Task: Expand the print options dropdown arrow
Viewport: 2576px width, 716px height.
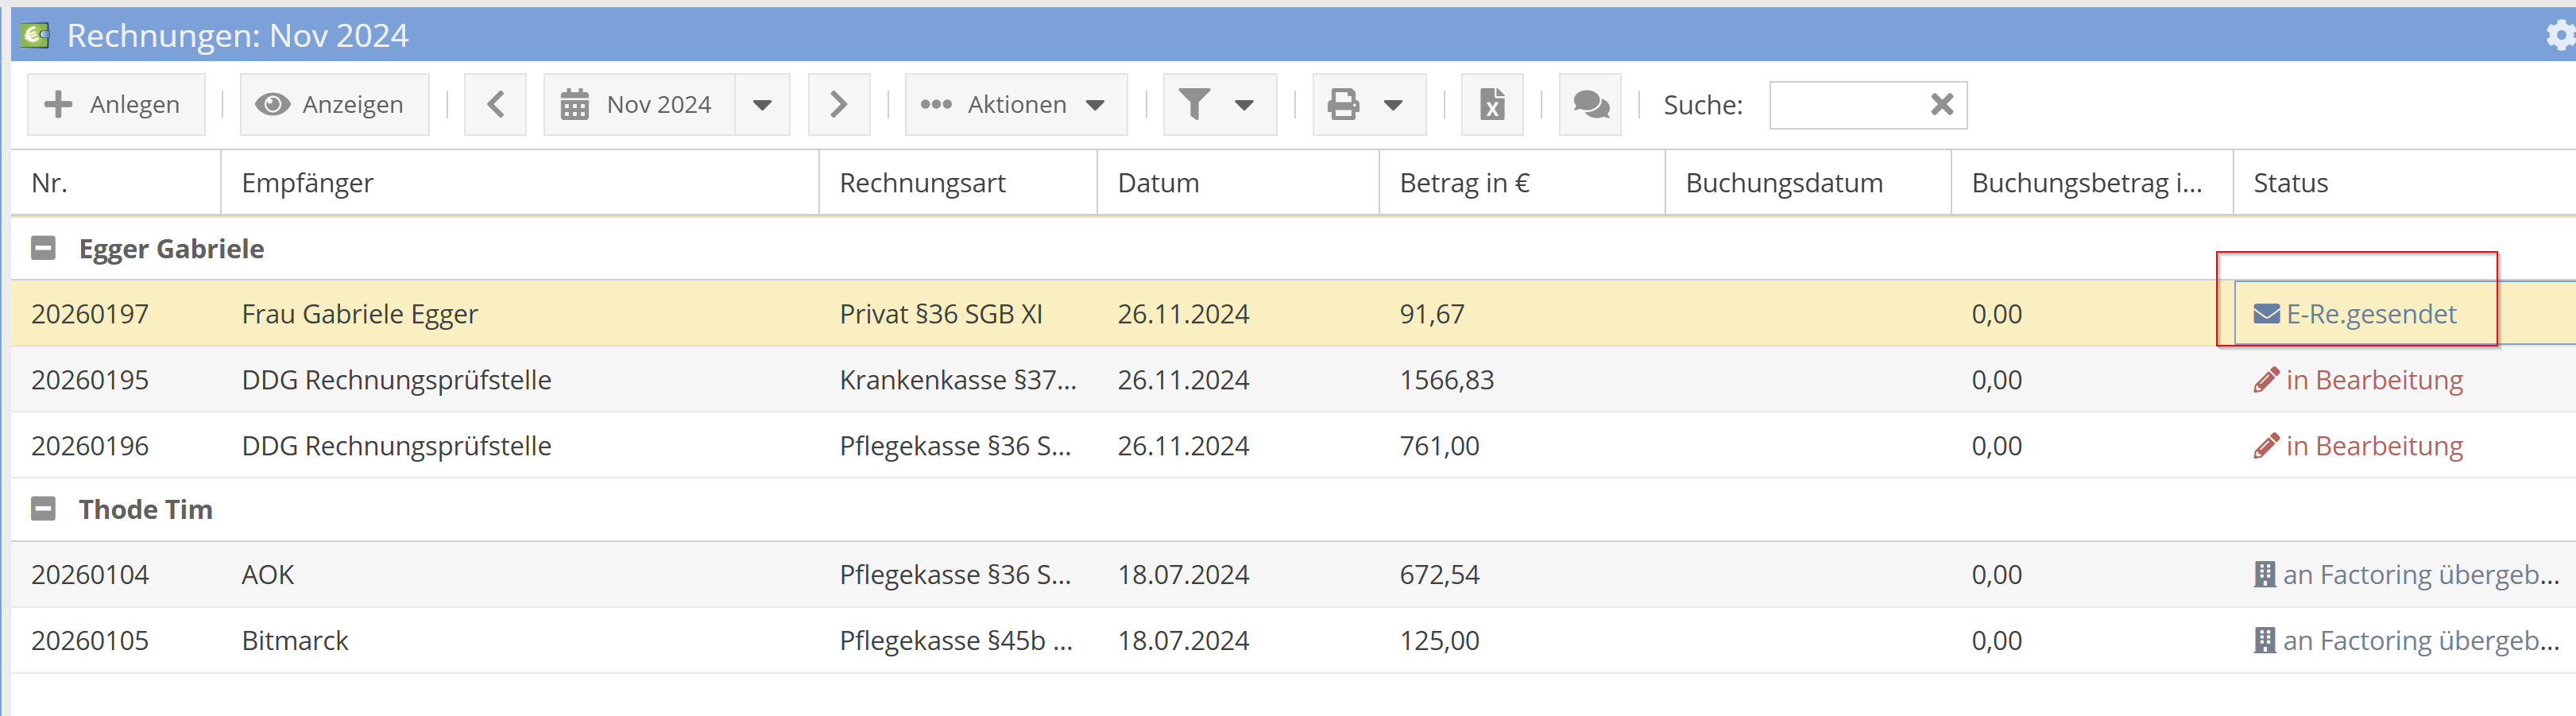Action: click(1393, 105)
